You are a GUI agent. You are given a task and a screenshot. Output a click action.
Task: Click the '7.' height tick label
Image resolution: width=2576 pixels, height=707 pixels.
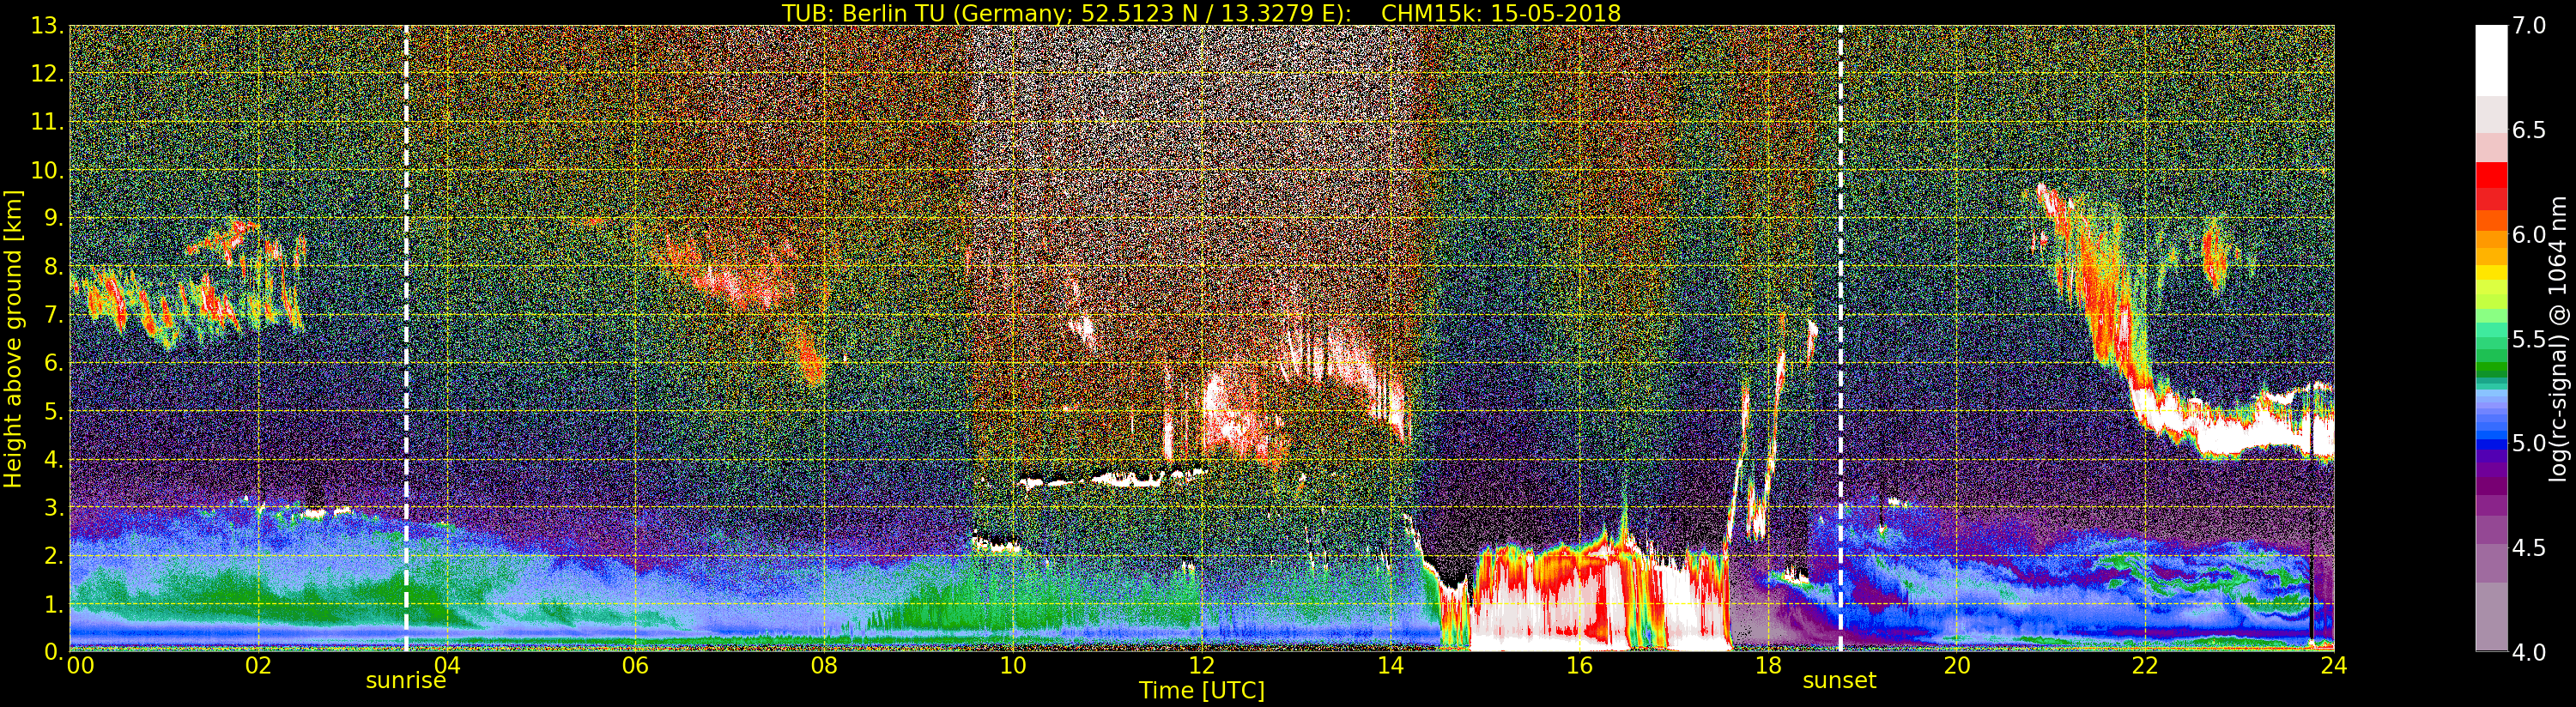point(53,315)
